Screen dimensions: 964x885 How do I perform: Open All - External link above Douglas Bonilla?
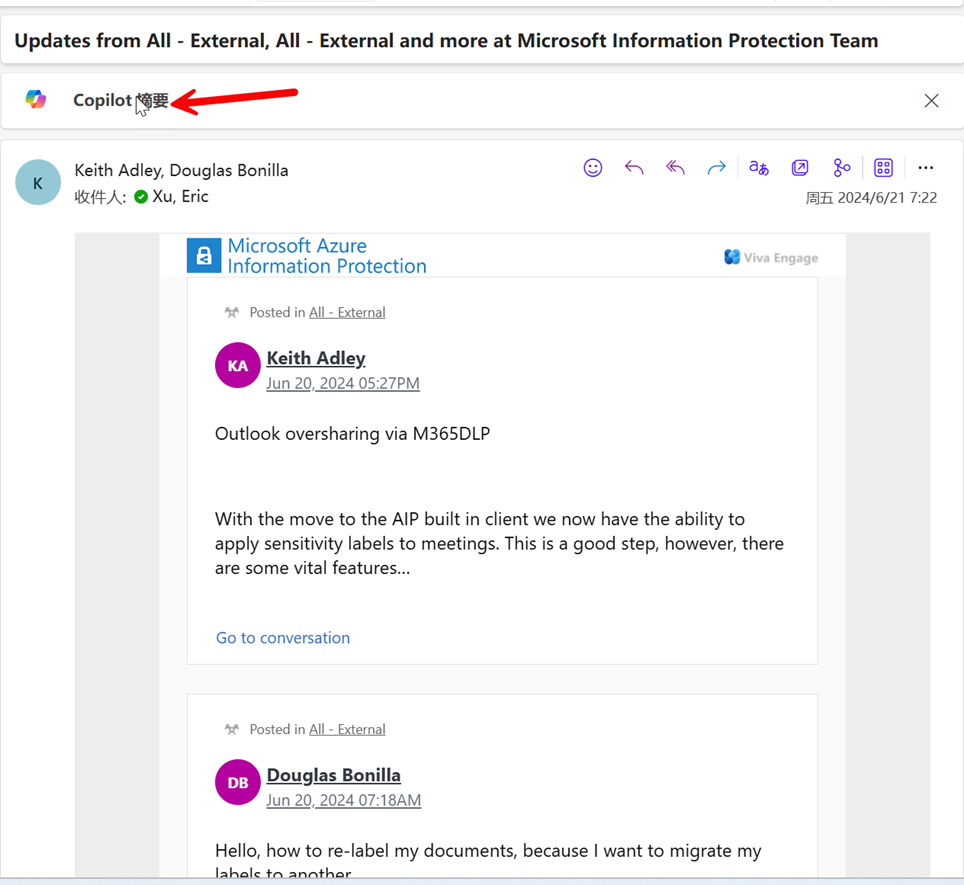(x=347, y=730)
